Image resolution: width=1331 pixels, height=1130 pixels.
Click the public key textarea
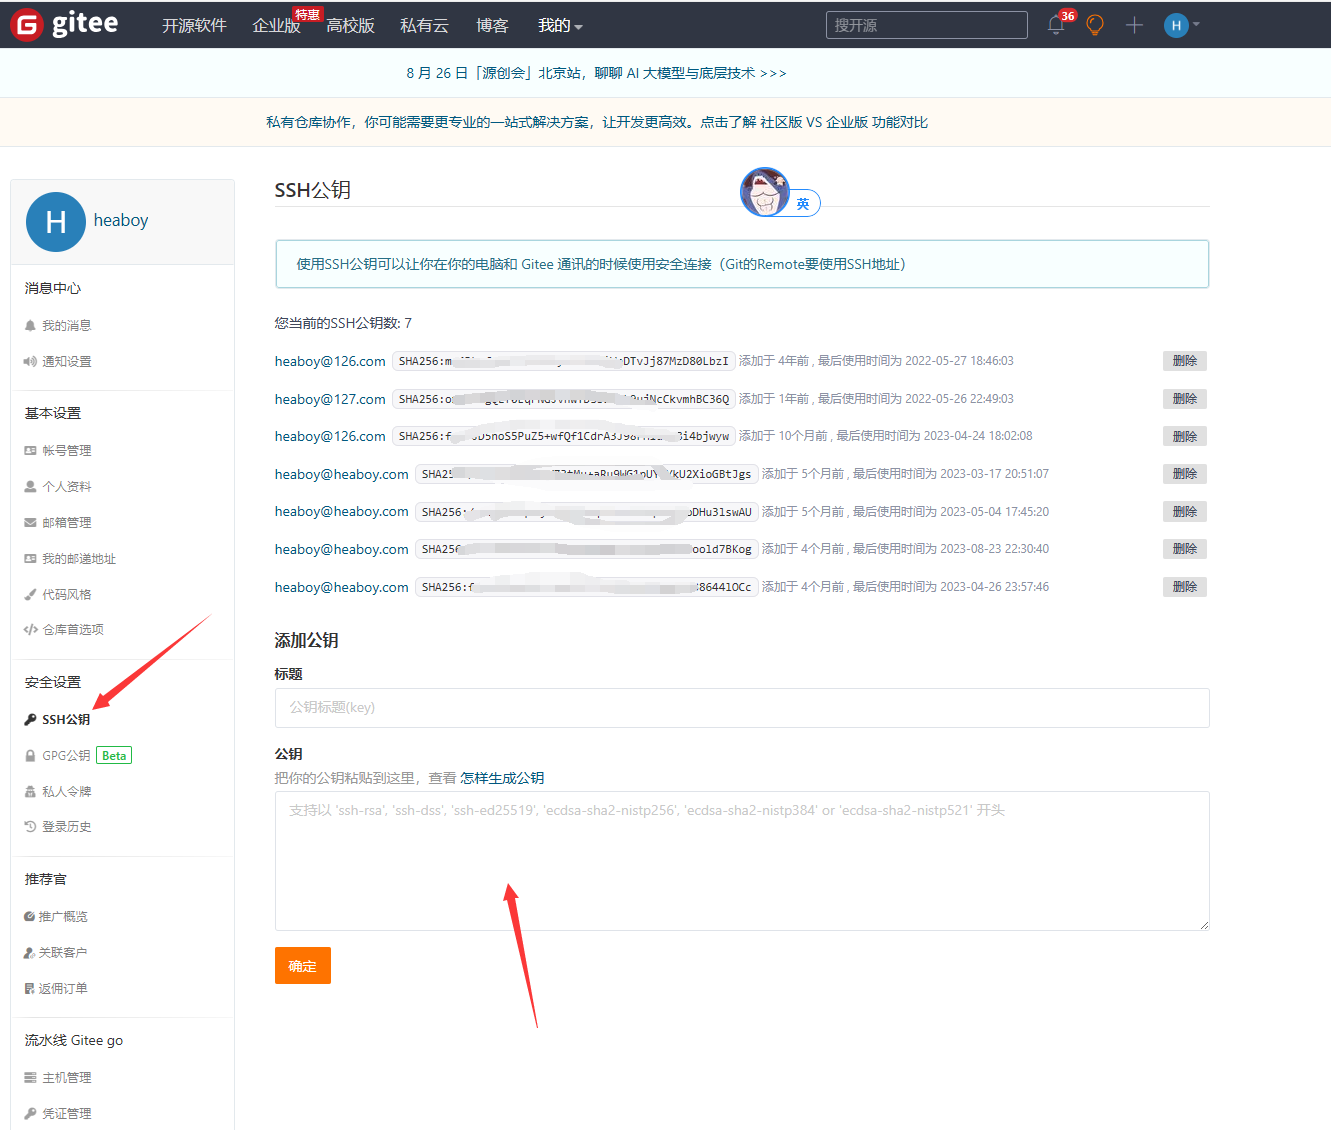pos(741,860)
